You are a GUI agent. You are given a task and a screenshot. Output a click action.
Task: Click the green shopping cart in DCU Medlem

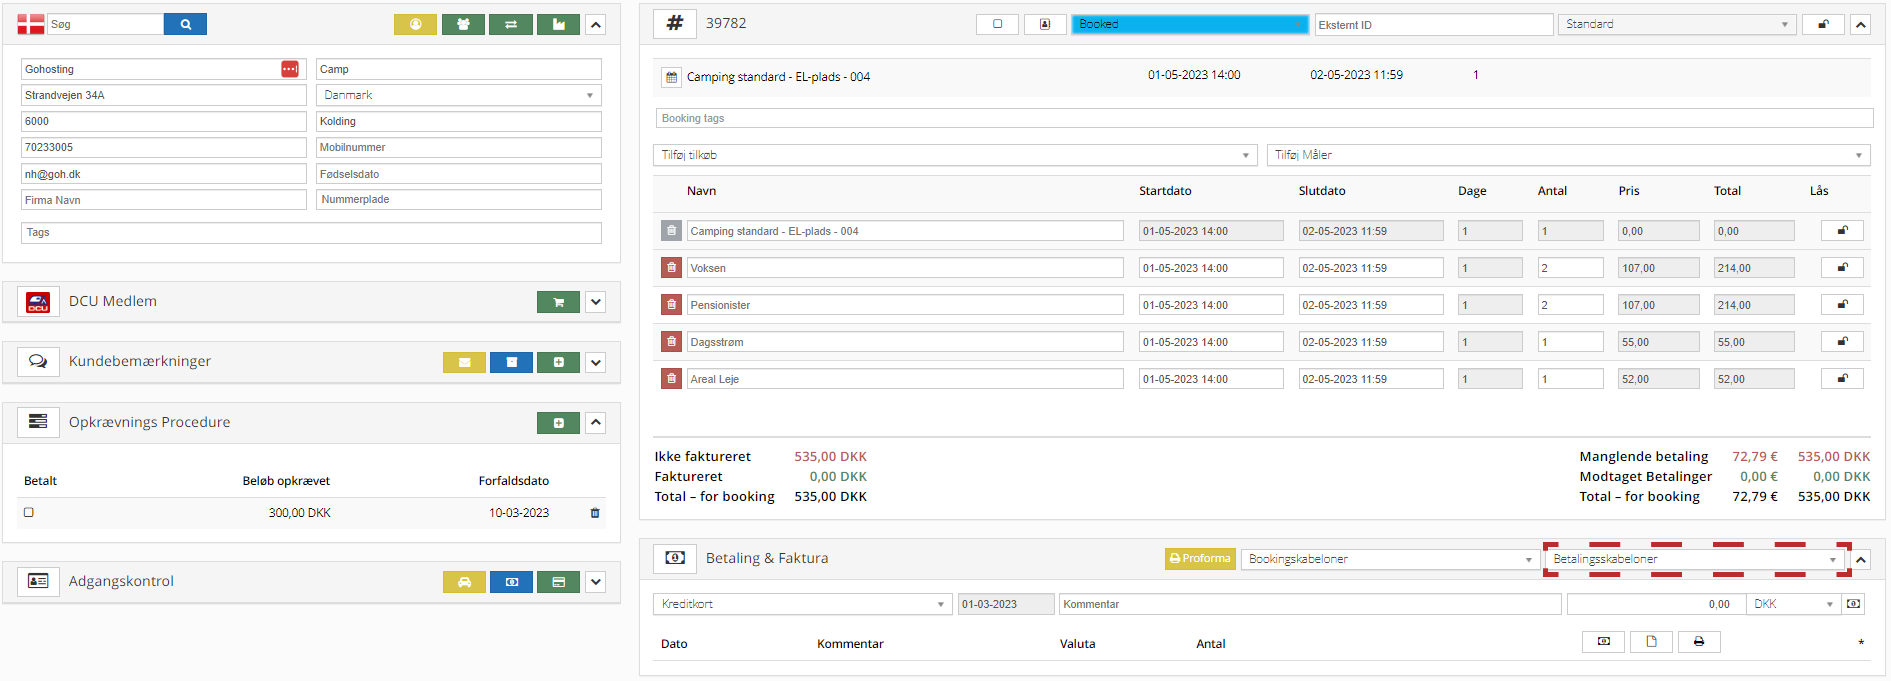[558, 302]
